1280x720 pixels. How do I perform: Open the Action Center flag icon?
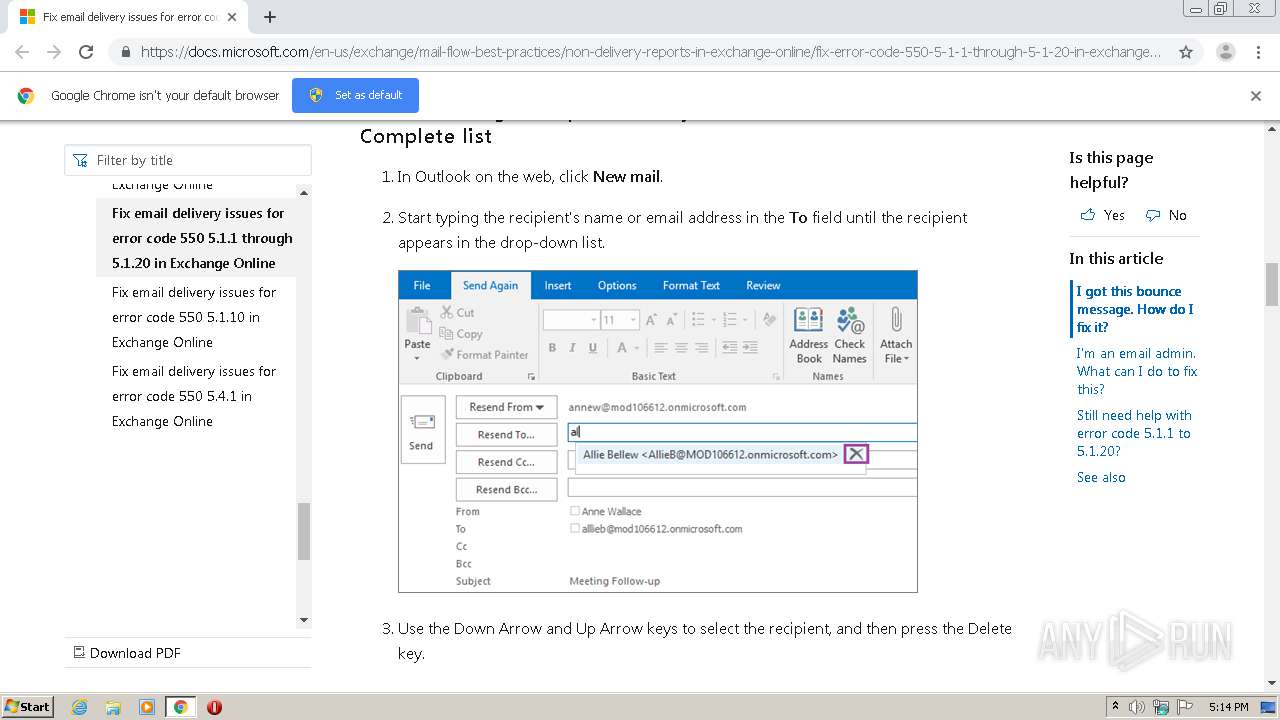coord(1185,707)
